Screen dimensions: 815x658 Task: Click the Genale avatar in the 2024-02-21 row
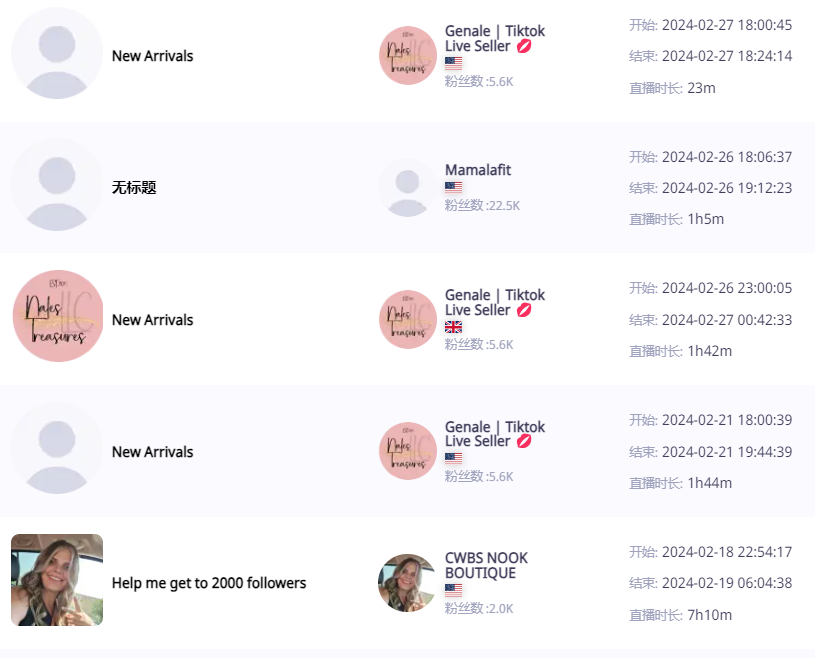coord(408,451)
